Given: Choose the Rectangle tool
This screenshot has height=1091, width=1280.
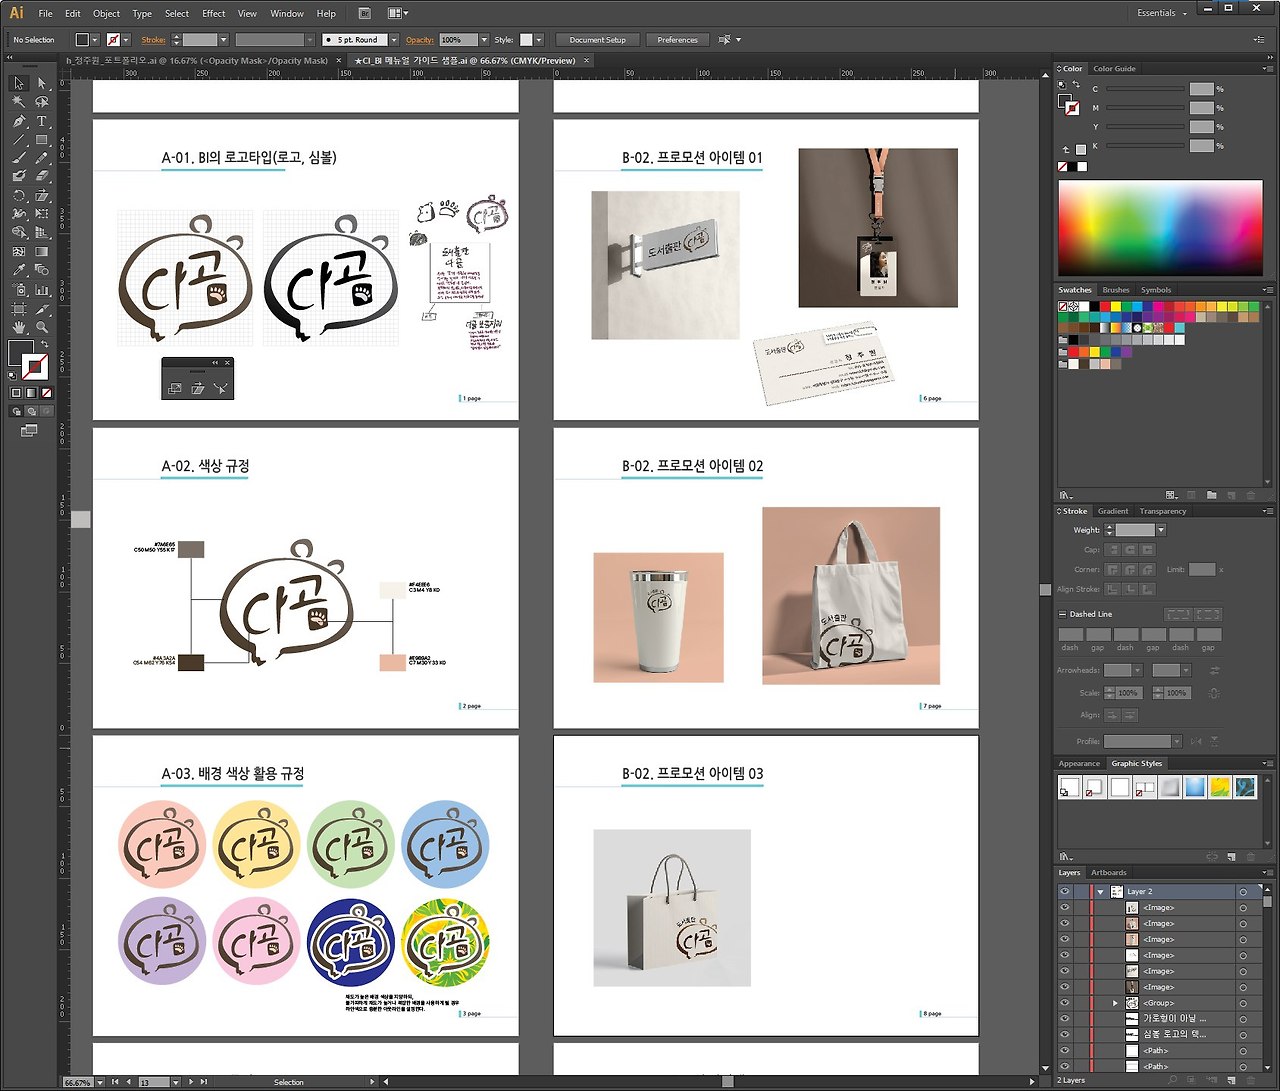Looking at the screenshot, I should 42,140.
